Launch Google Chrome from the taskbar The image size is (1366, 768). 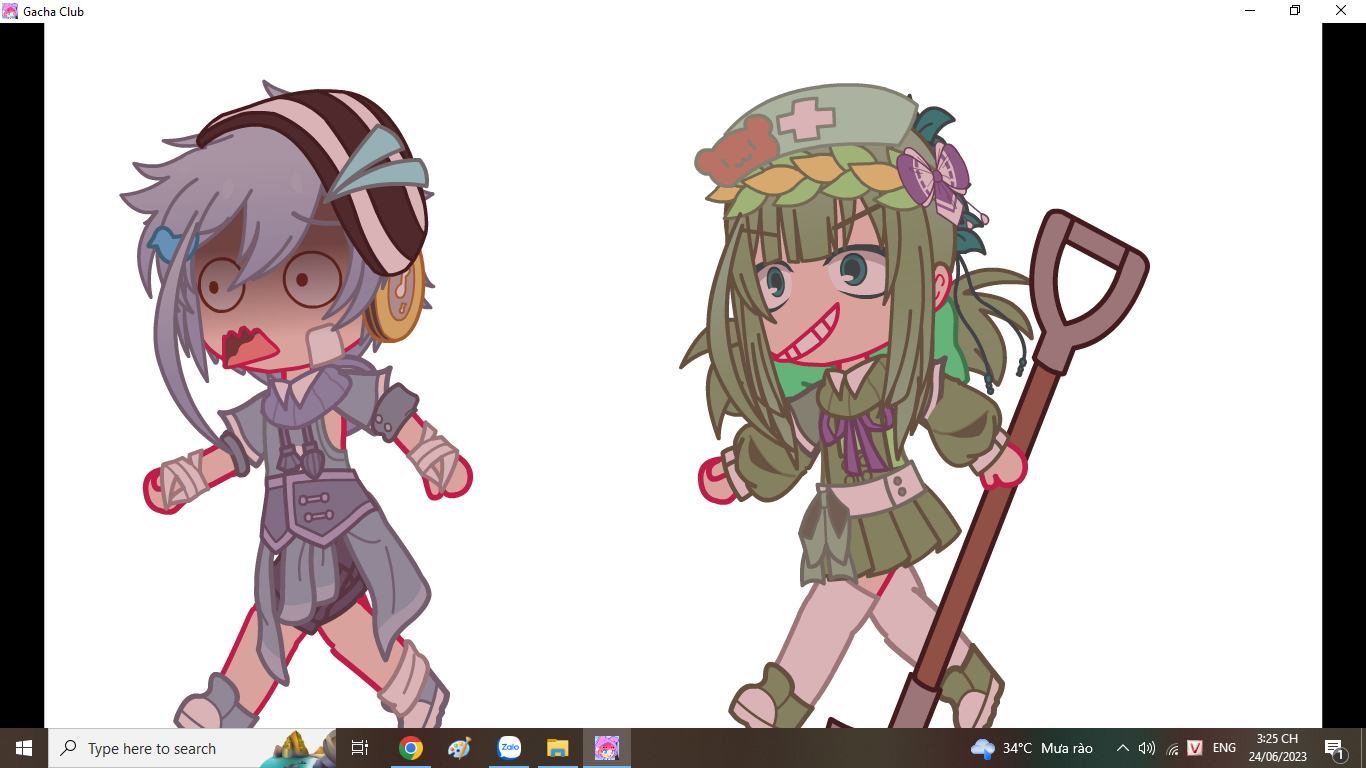point(410,748)
